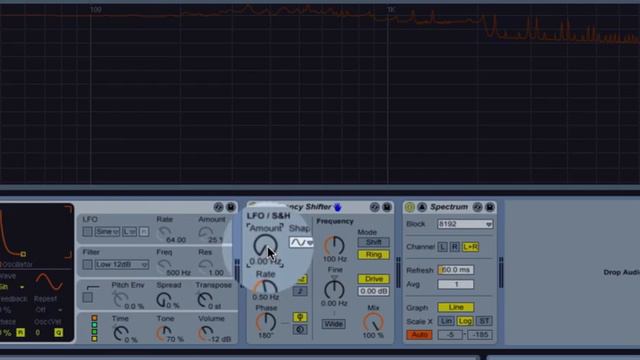Click the Refresh 60.0 ms field
The height and width of the screenshot is (360, 640).
pos(456,270)
